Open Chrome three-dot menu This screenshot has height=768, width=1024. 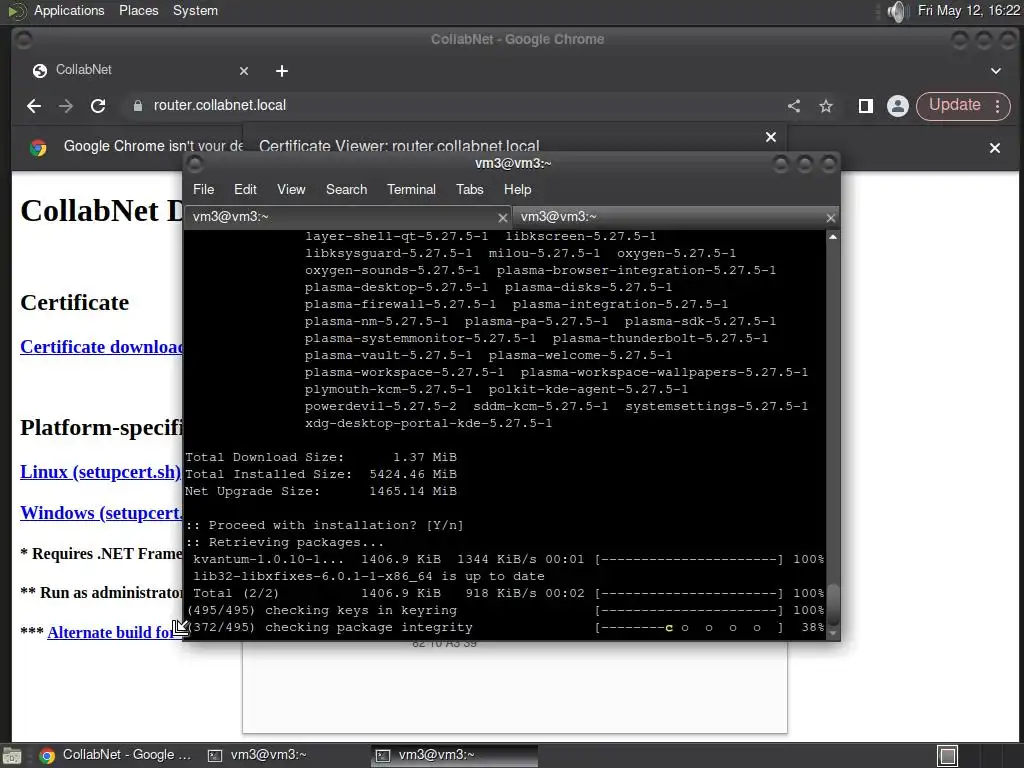point(998,106)
